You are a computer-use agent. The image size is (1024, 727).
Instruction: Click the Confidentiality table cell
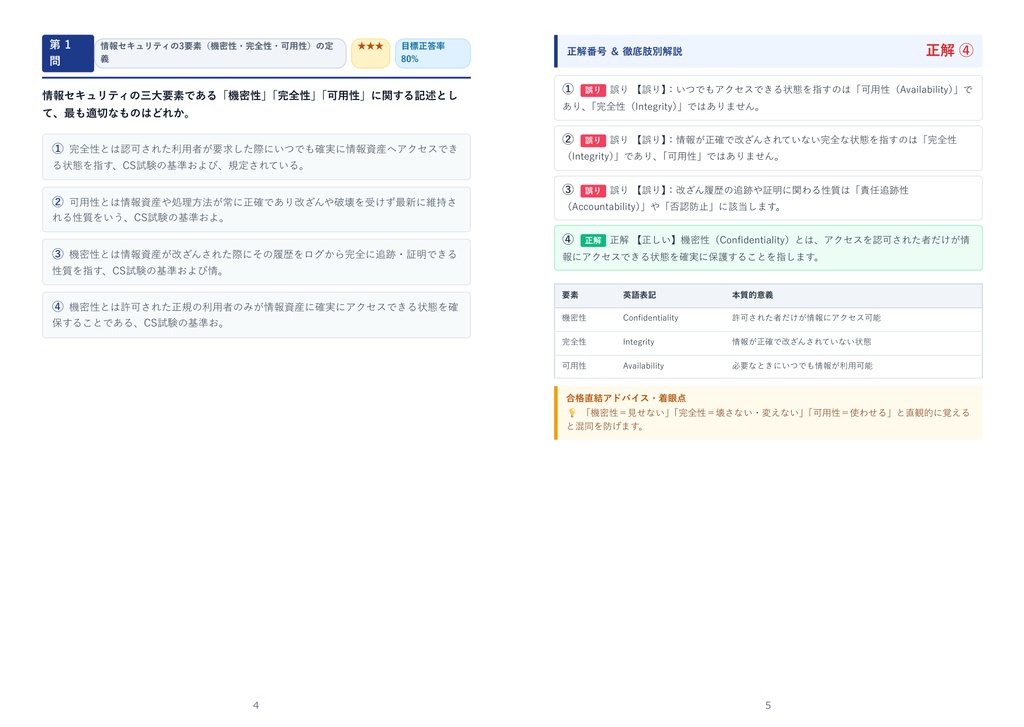[650, 318]
